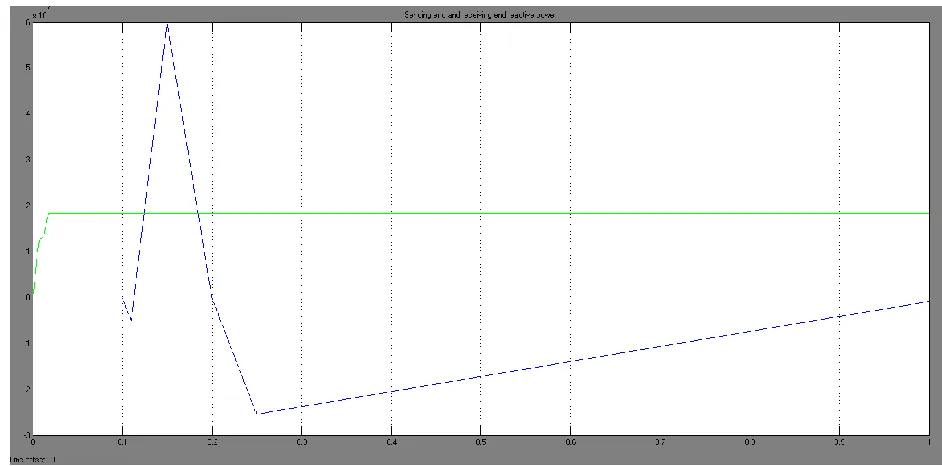Click the Time offset label
The image size is (942, 466).
[34, 460]
